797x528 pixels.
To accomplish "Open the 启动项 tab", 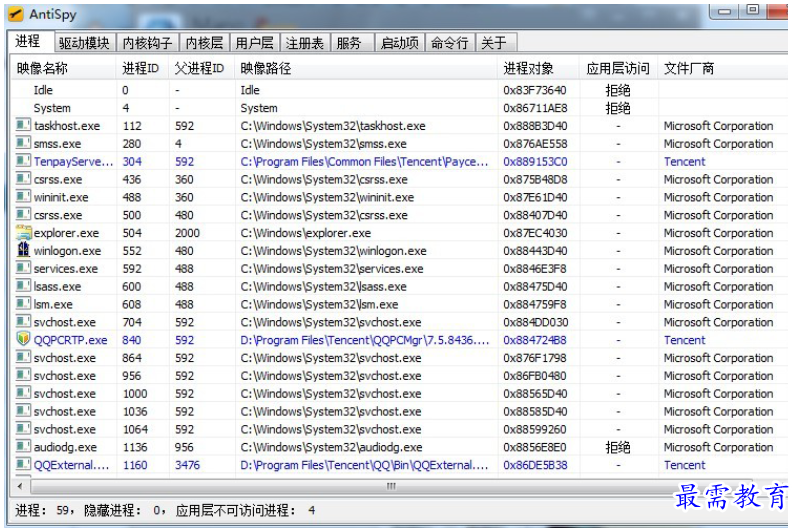I will 400,43.
